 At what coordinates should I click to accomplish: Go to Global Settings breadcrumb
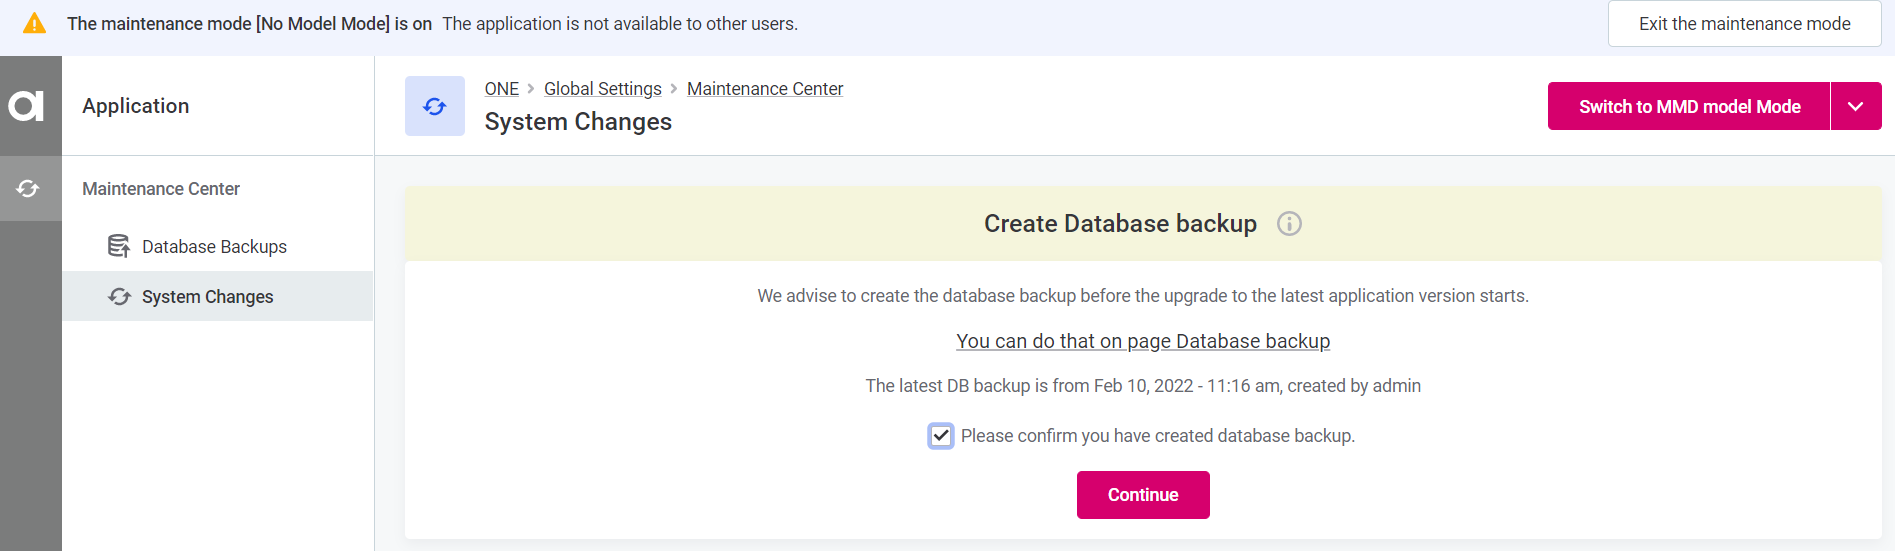point(602,89)
